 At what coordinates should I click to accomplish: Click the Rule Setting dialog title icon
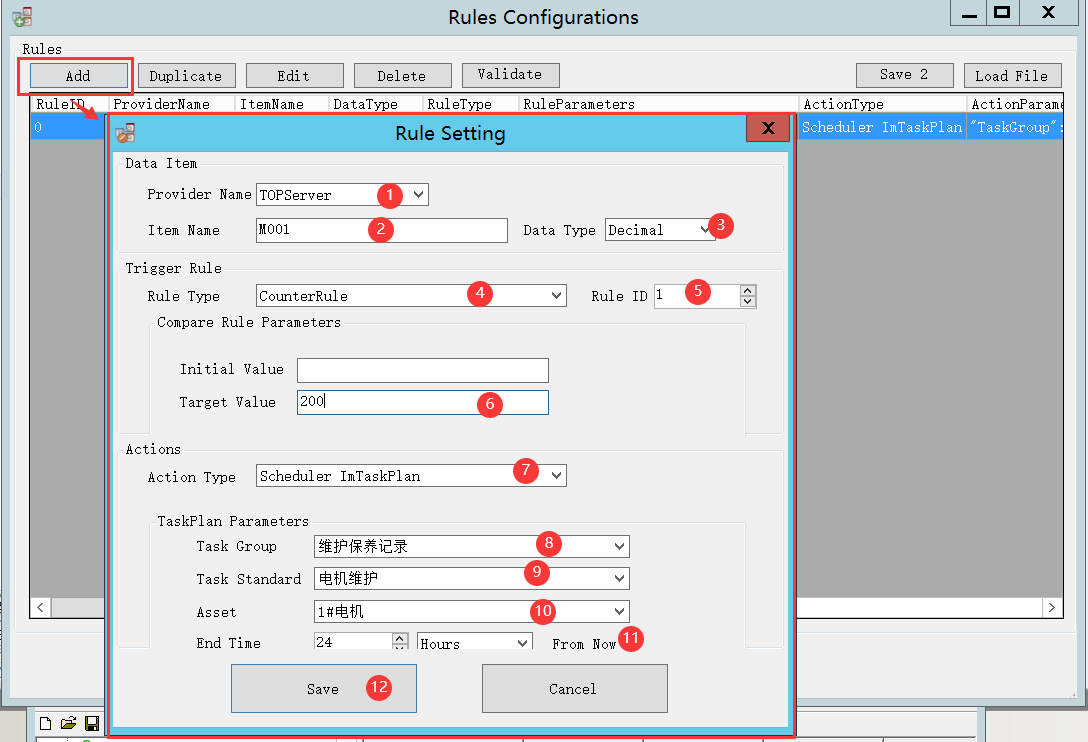pos(126,133)
